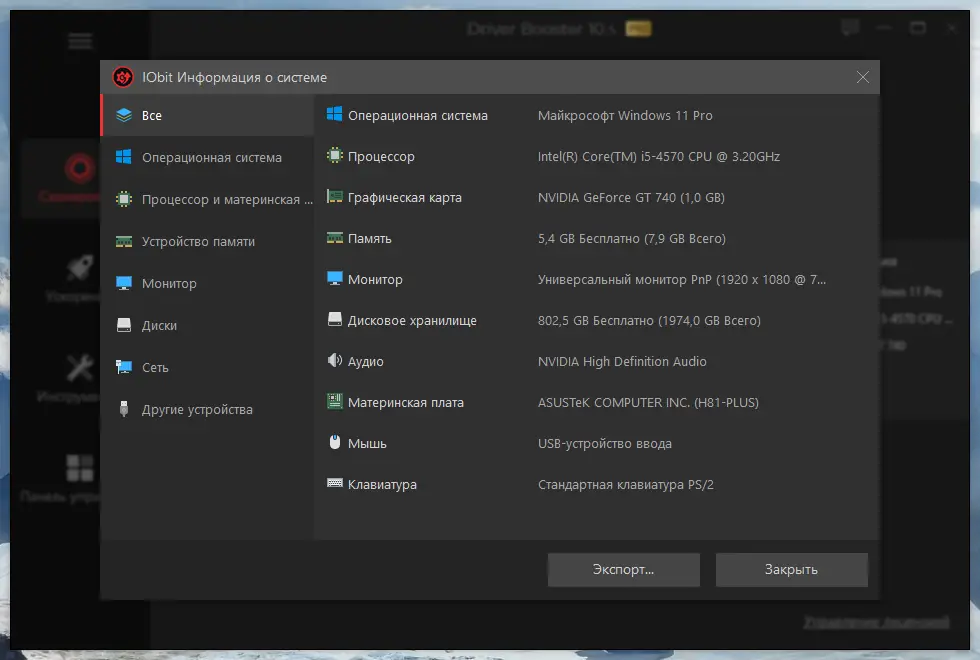
Task: Click 'ASUSTeK COMPUTER INC. (H81-PLUS)' value
Action: click(648, 402)
